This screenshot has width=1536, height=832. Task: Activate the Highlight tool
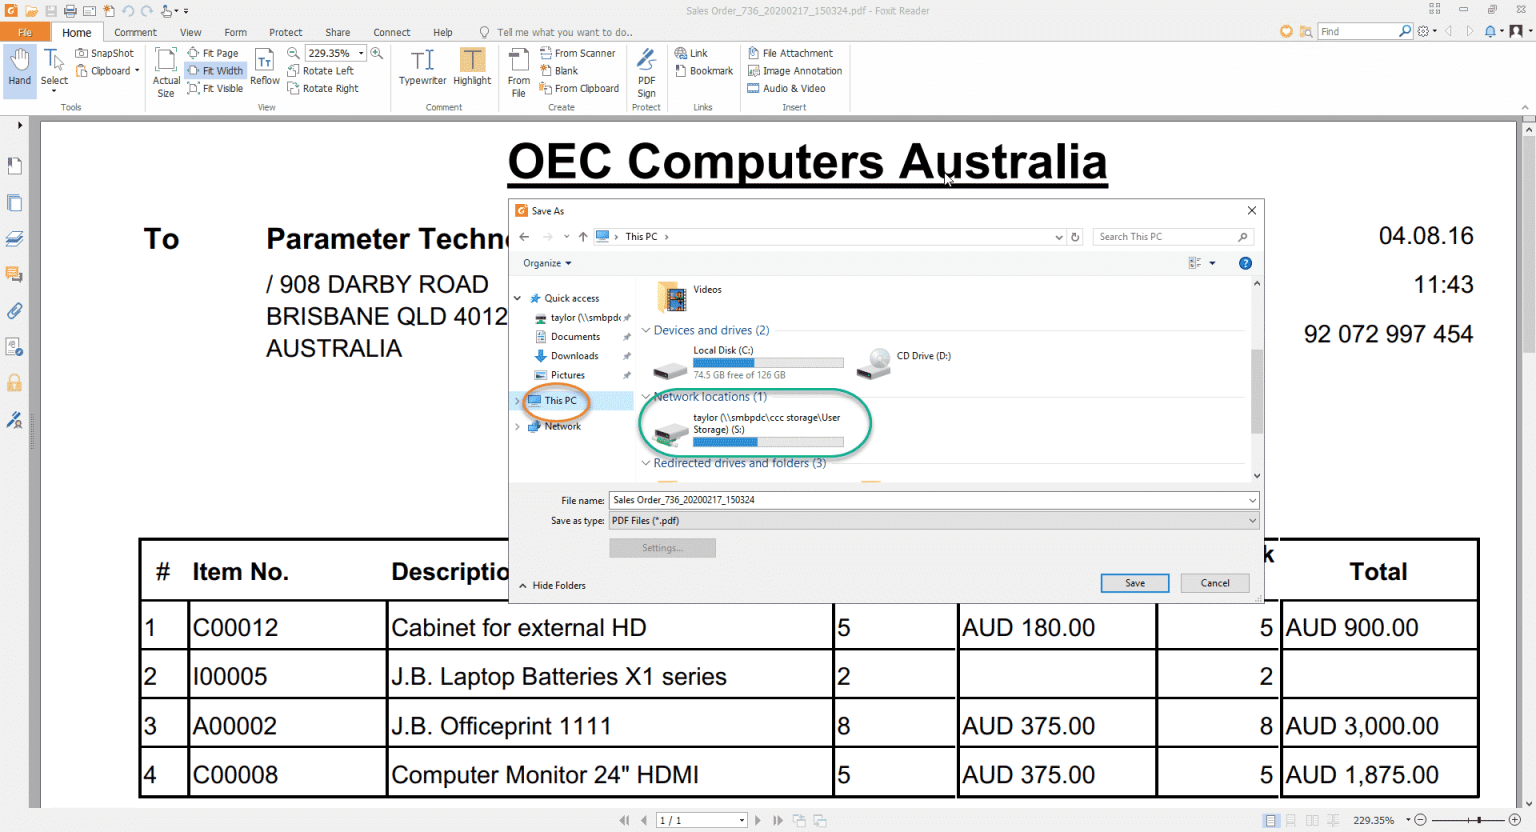472,67
